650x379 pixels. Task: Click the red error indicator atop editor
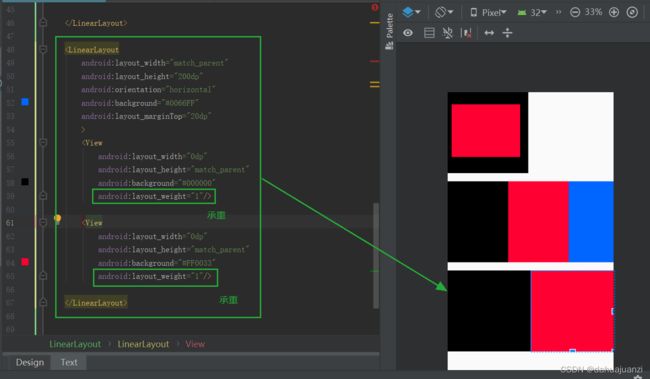pyautogui.click(x=375, y=7)
